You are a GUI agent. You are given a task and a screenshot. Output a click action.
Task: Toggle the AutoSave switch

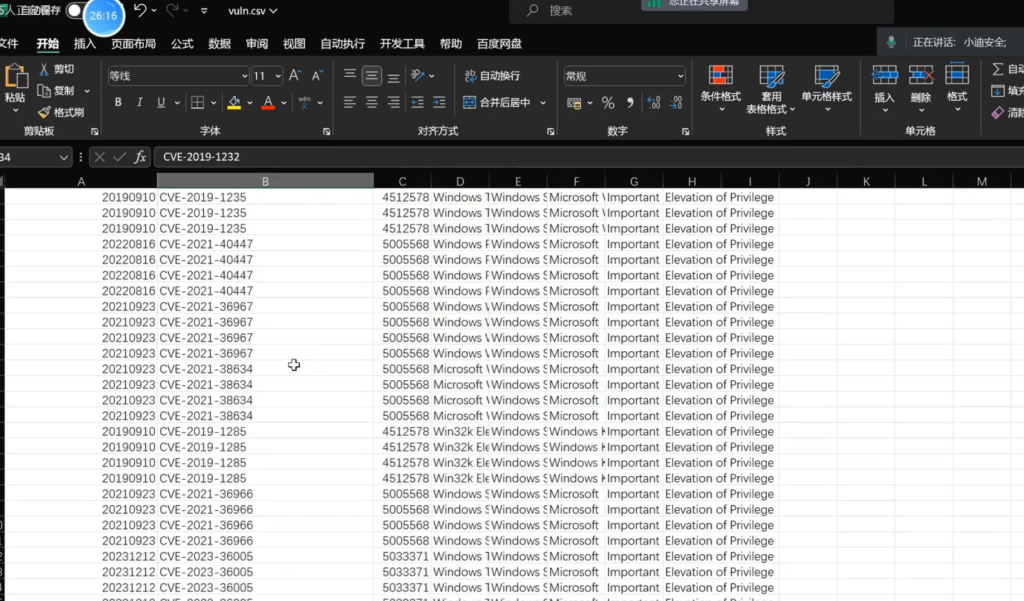pos(76,10)
